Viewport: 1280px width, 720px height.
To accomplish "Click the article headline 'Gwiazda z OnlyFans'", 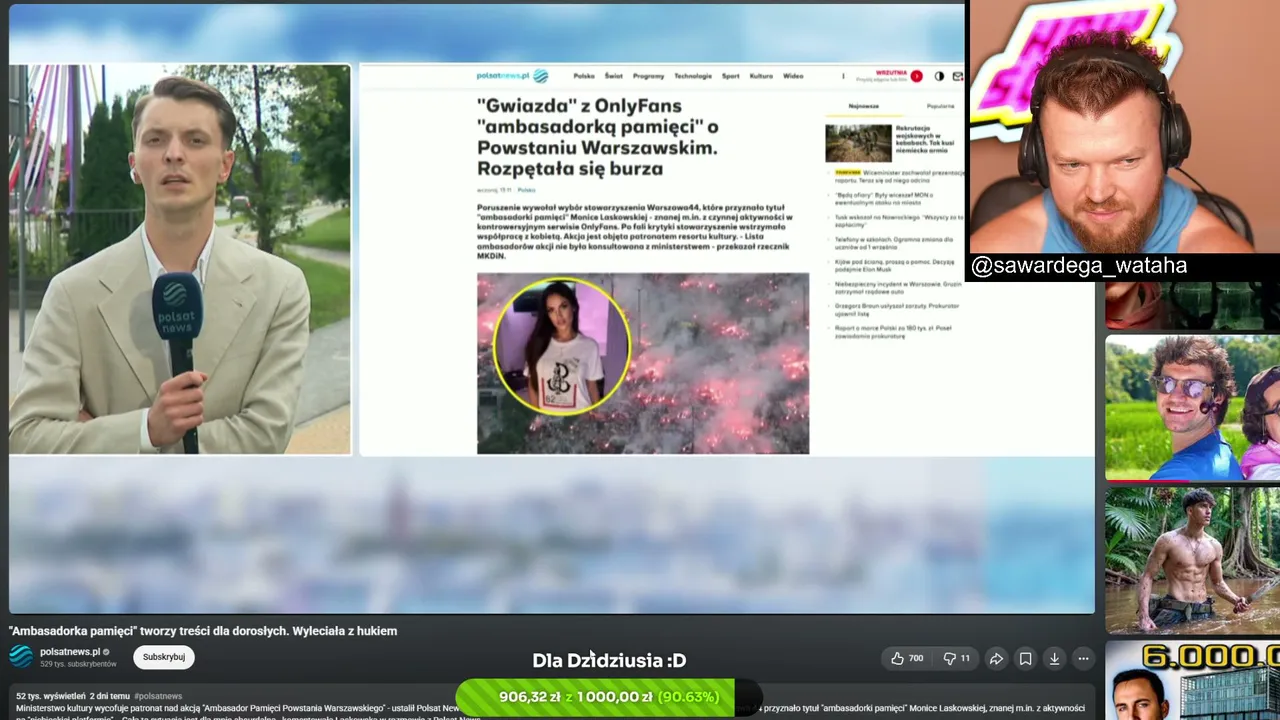I will click(598, 137).
